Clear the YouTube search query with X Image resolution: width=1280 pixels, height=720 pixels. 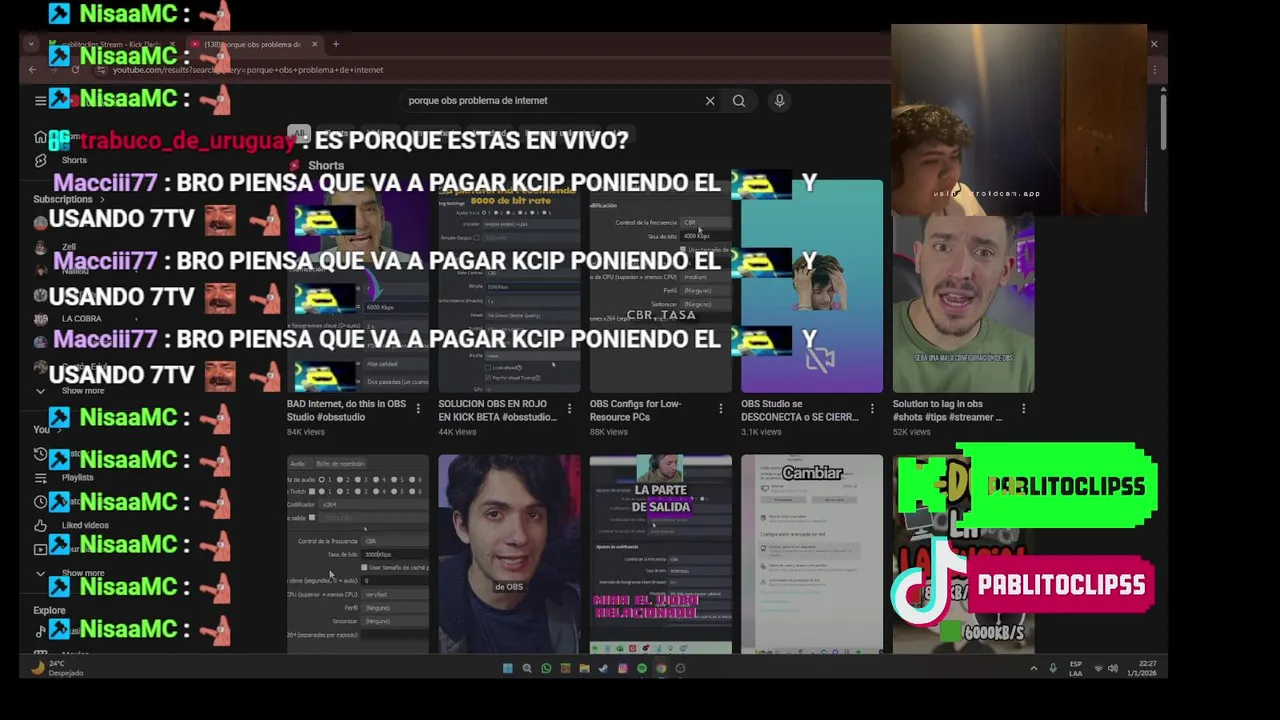point(710,100)
